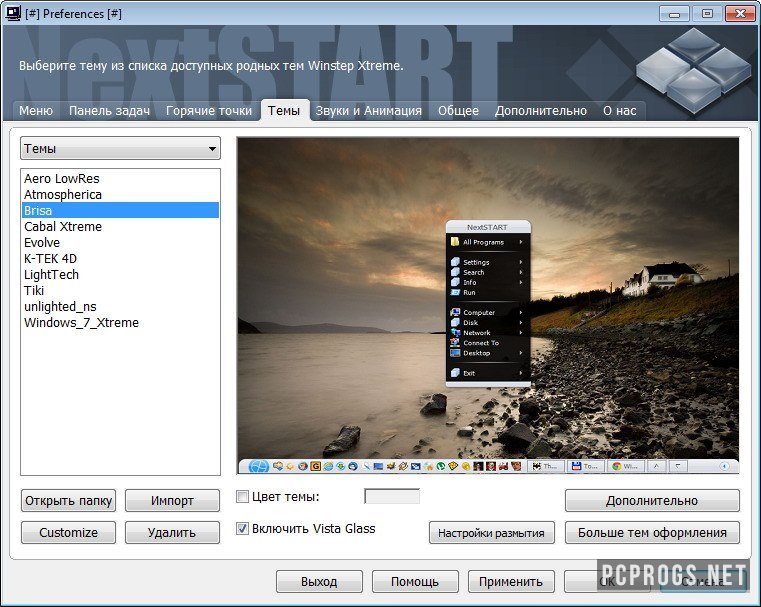This screenshot has height=607, width=761.
Task: Open the theme color swatch
Action: click(x=392, y=496)
